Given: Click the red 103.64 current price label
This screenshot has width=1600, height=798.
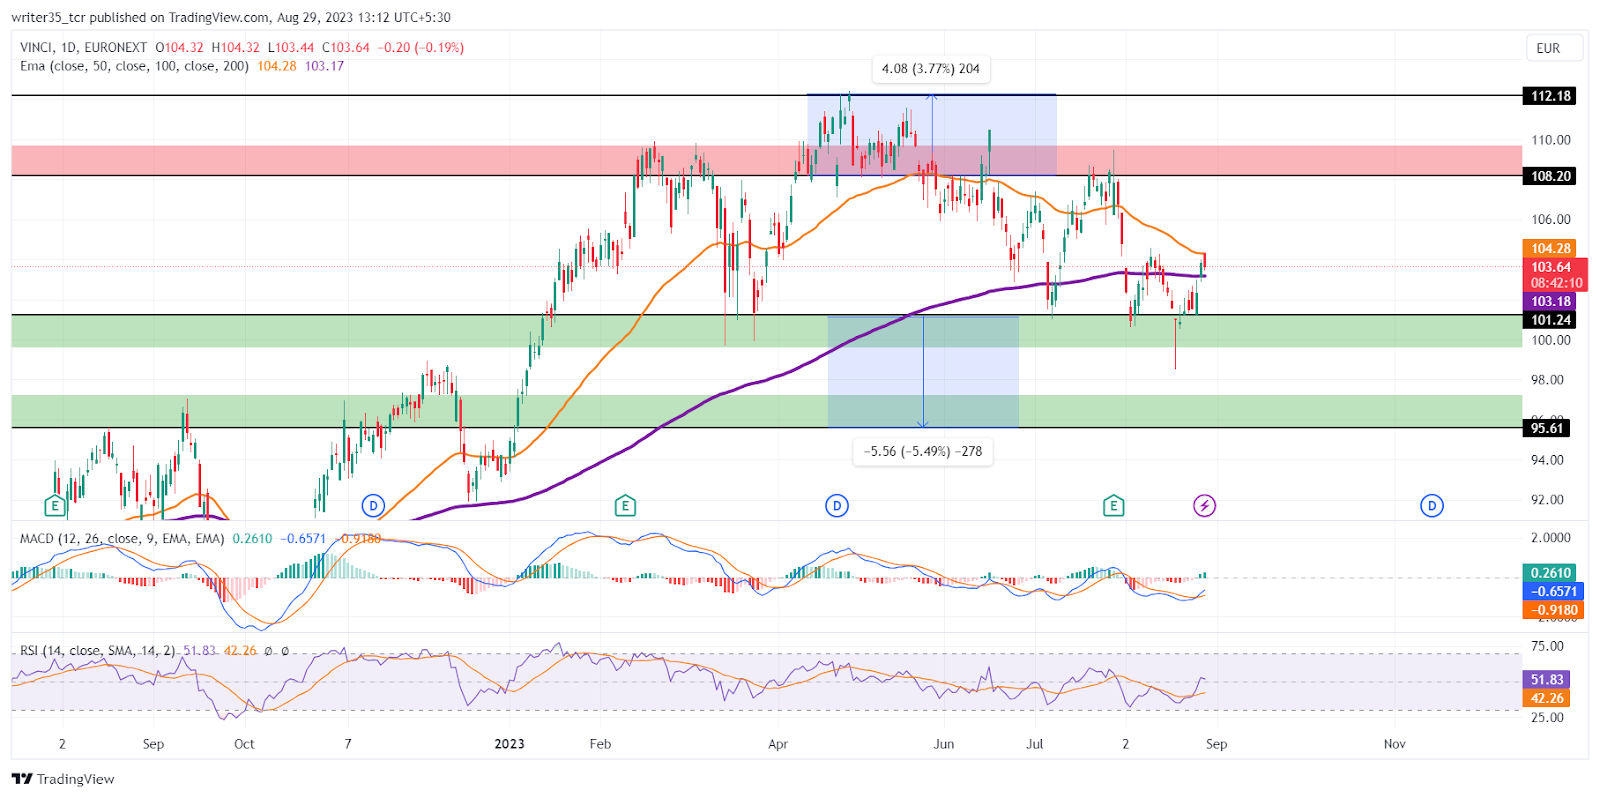Looking at the screenshot, I should (1553, 267).
